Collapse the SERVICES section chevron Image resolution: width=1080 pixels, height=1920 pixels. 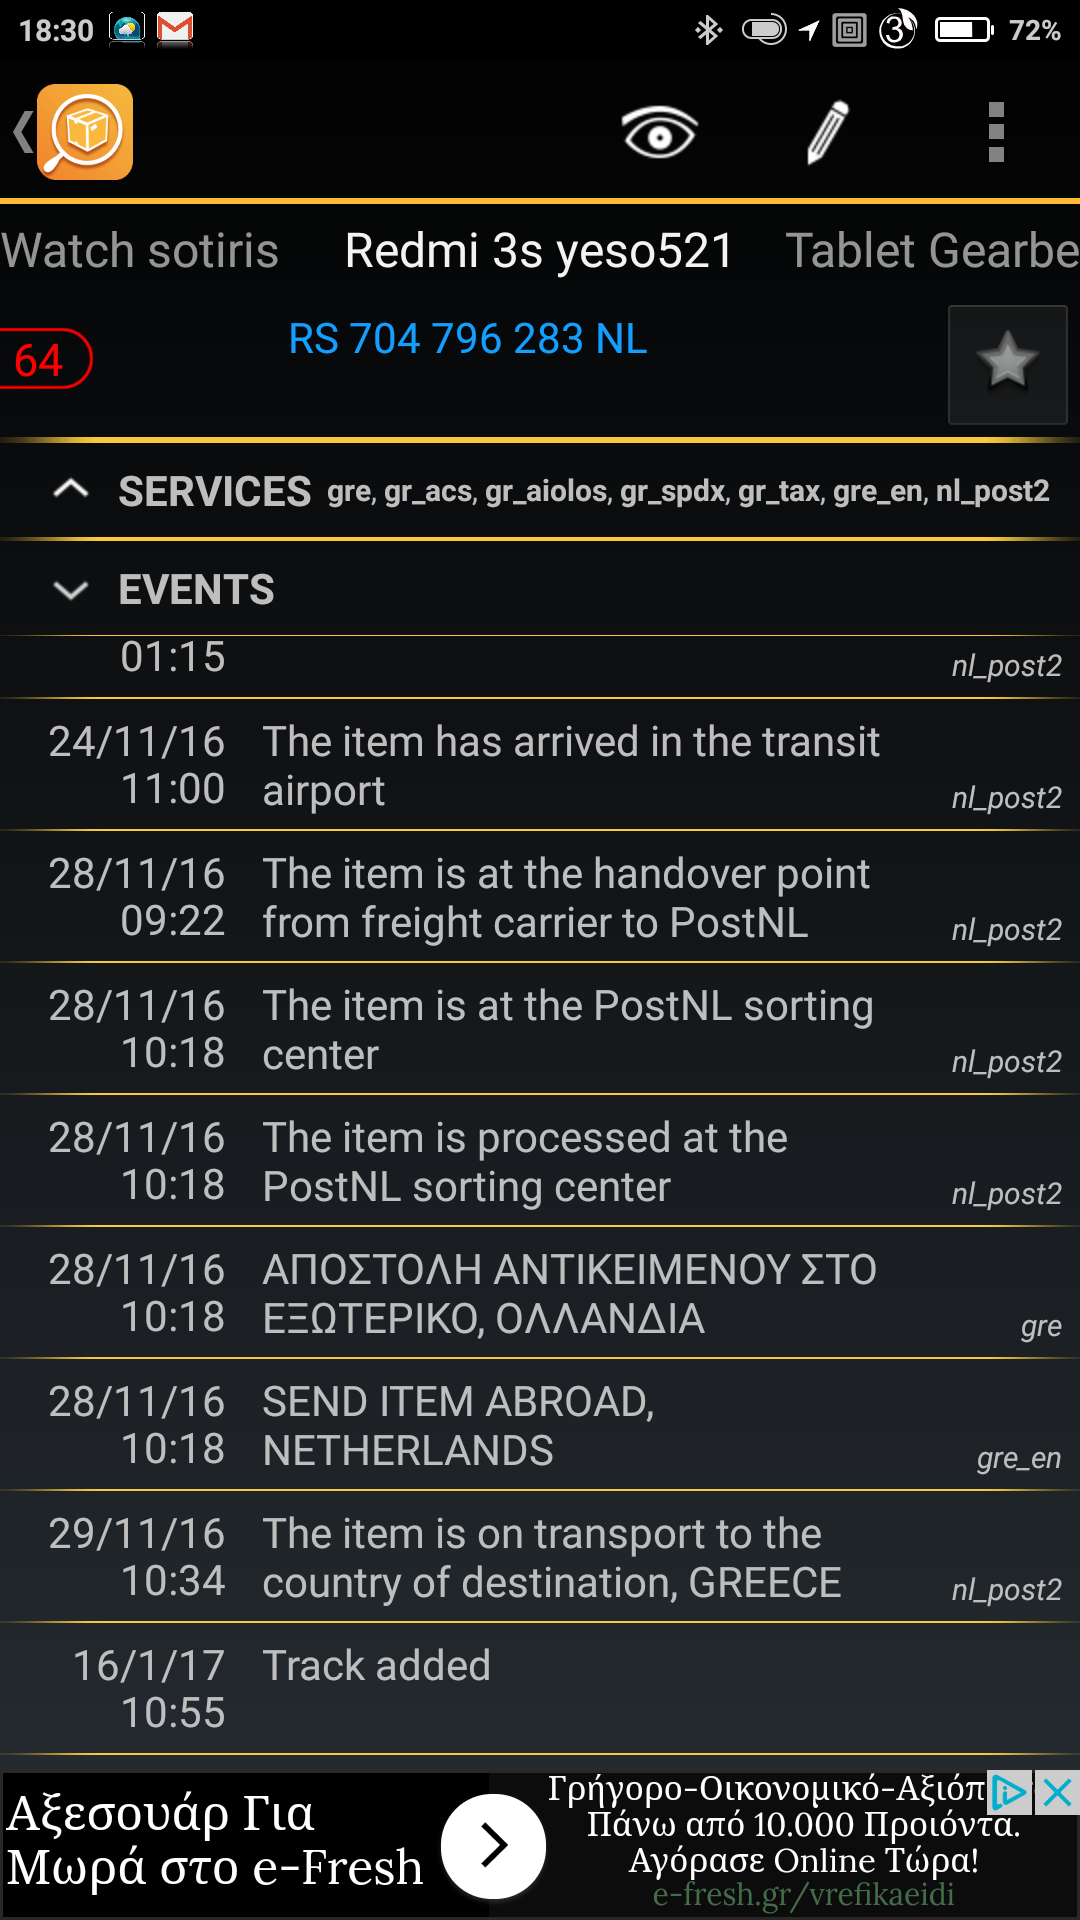[x=71, y=490]
